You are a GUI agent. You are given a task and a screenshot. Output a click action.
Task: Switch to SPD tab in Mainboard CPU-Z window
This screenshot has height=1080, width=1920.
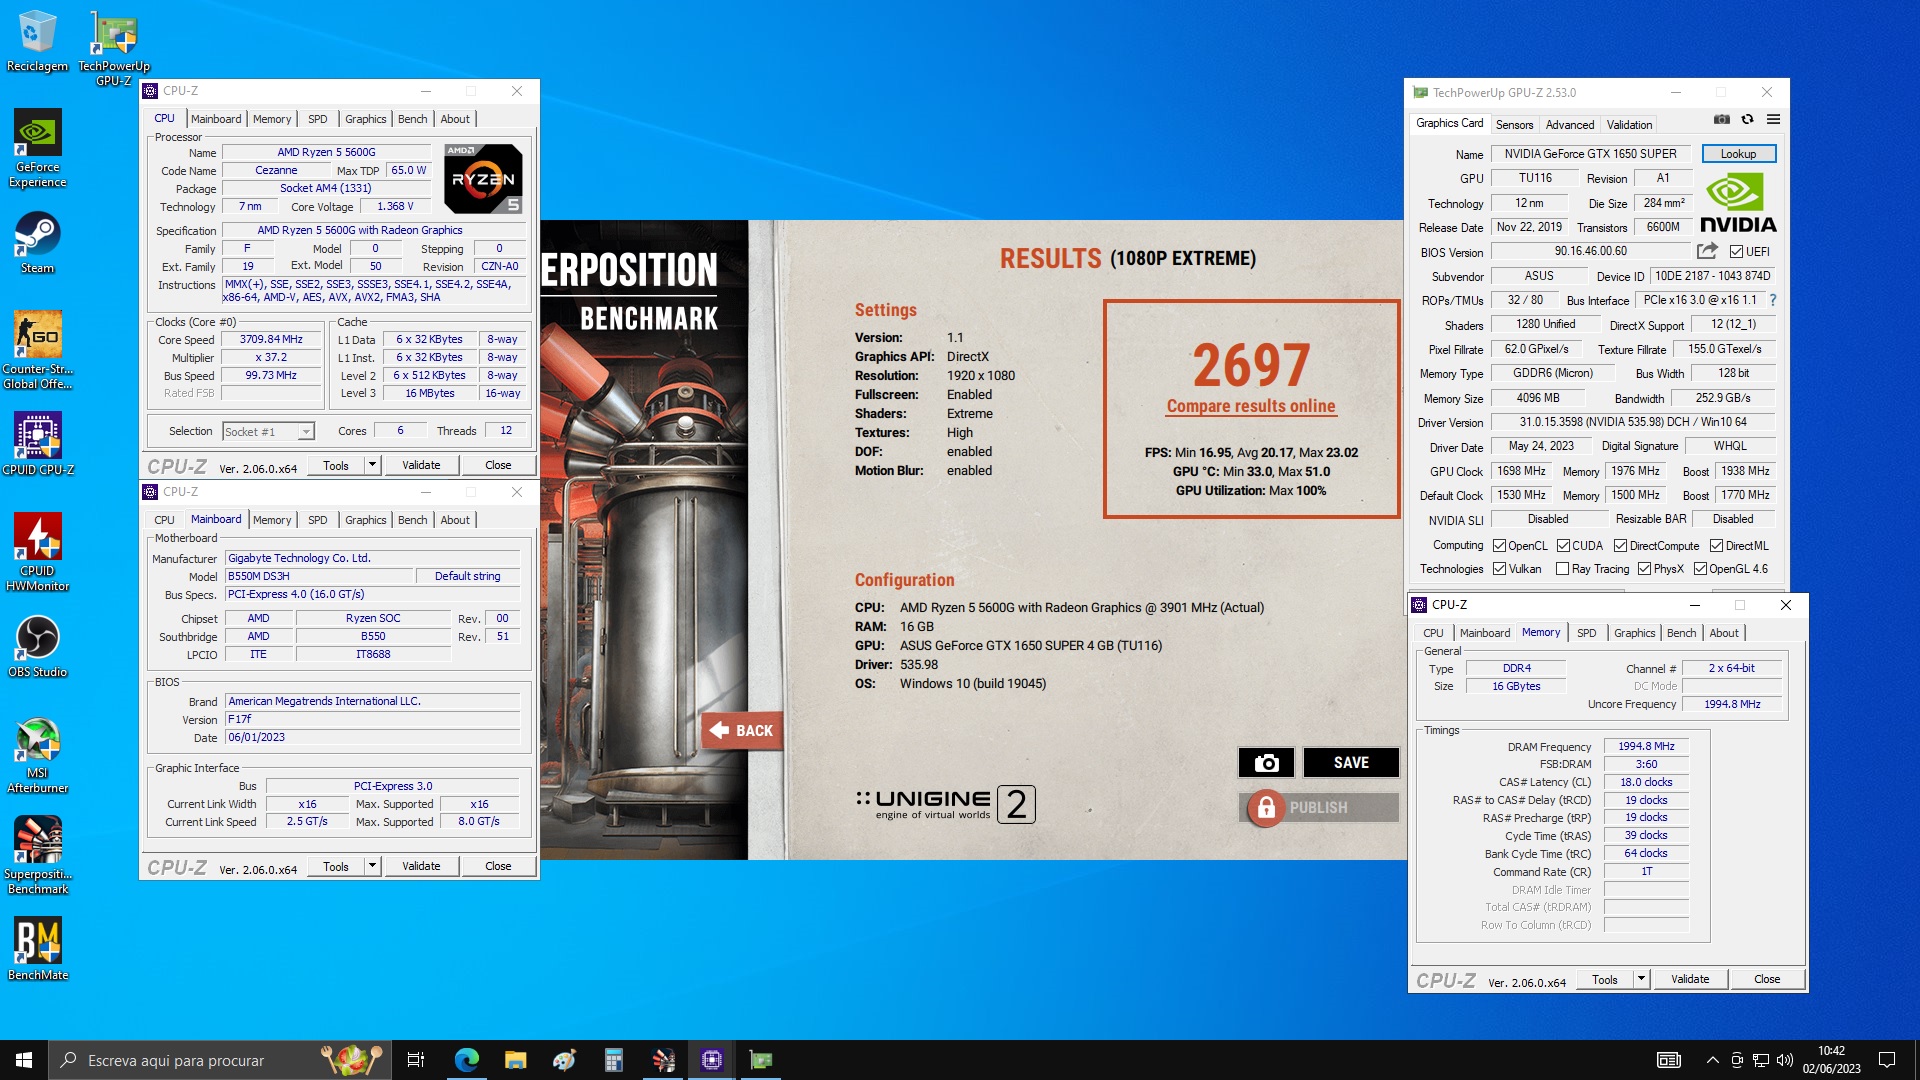[x=318, y=520]
